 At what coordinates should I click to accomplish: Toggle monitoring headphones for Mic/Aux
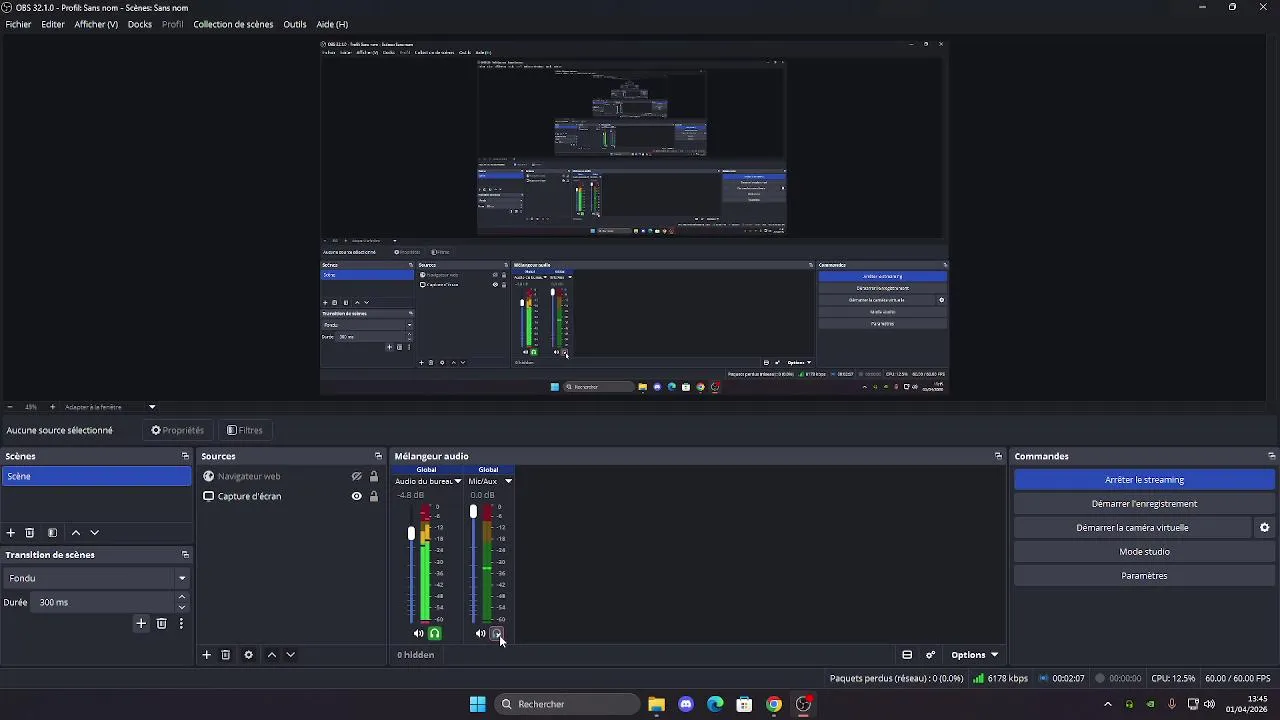(497, 633)
